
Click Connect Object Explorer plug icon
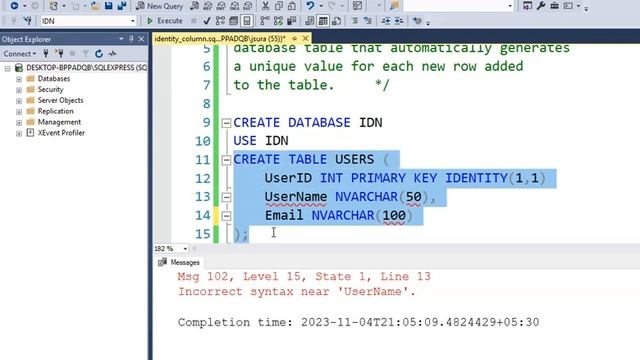coord(46,53)
